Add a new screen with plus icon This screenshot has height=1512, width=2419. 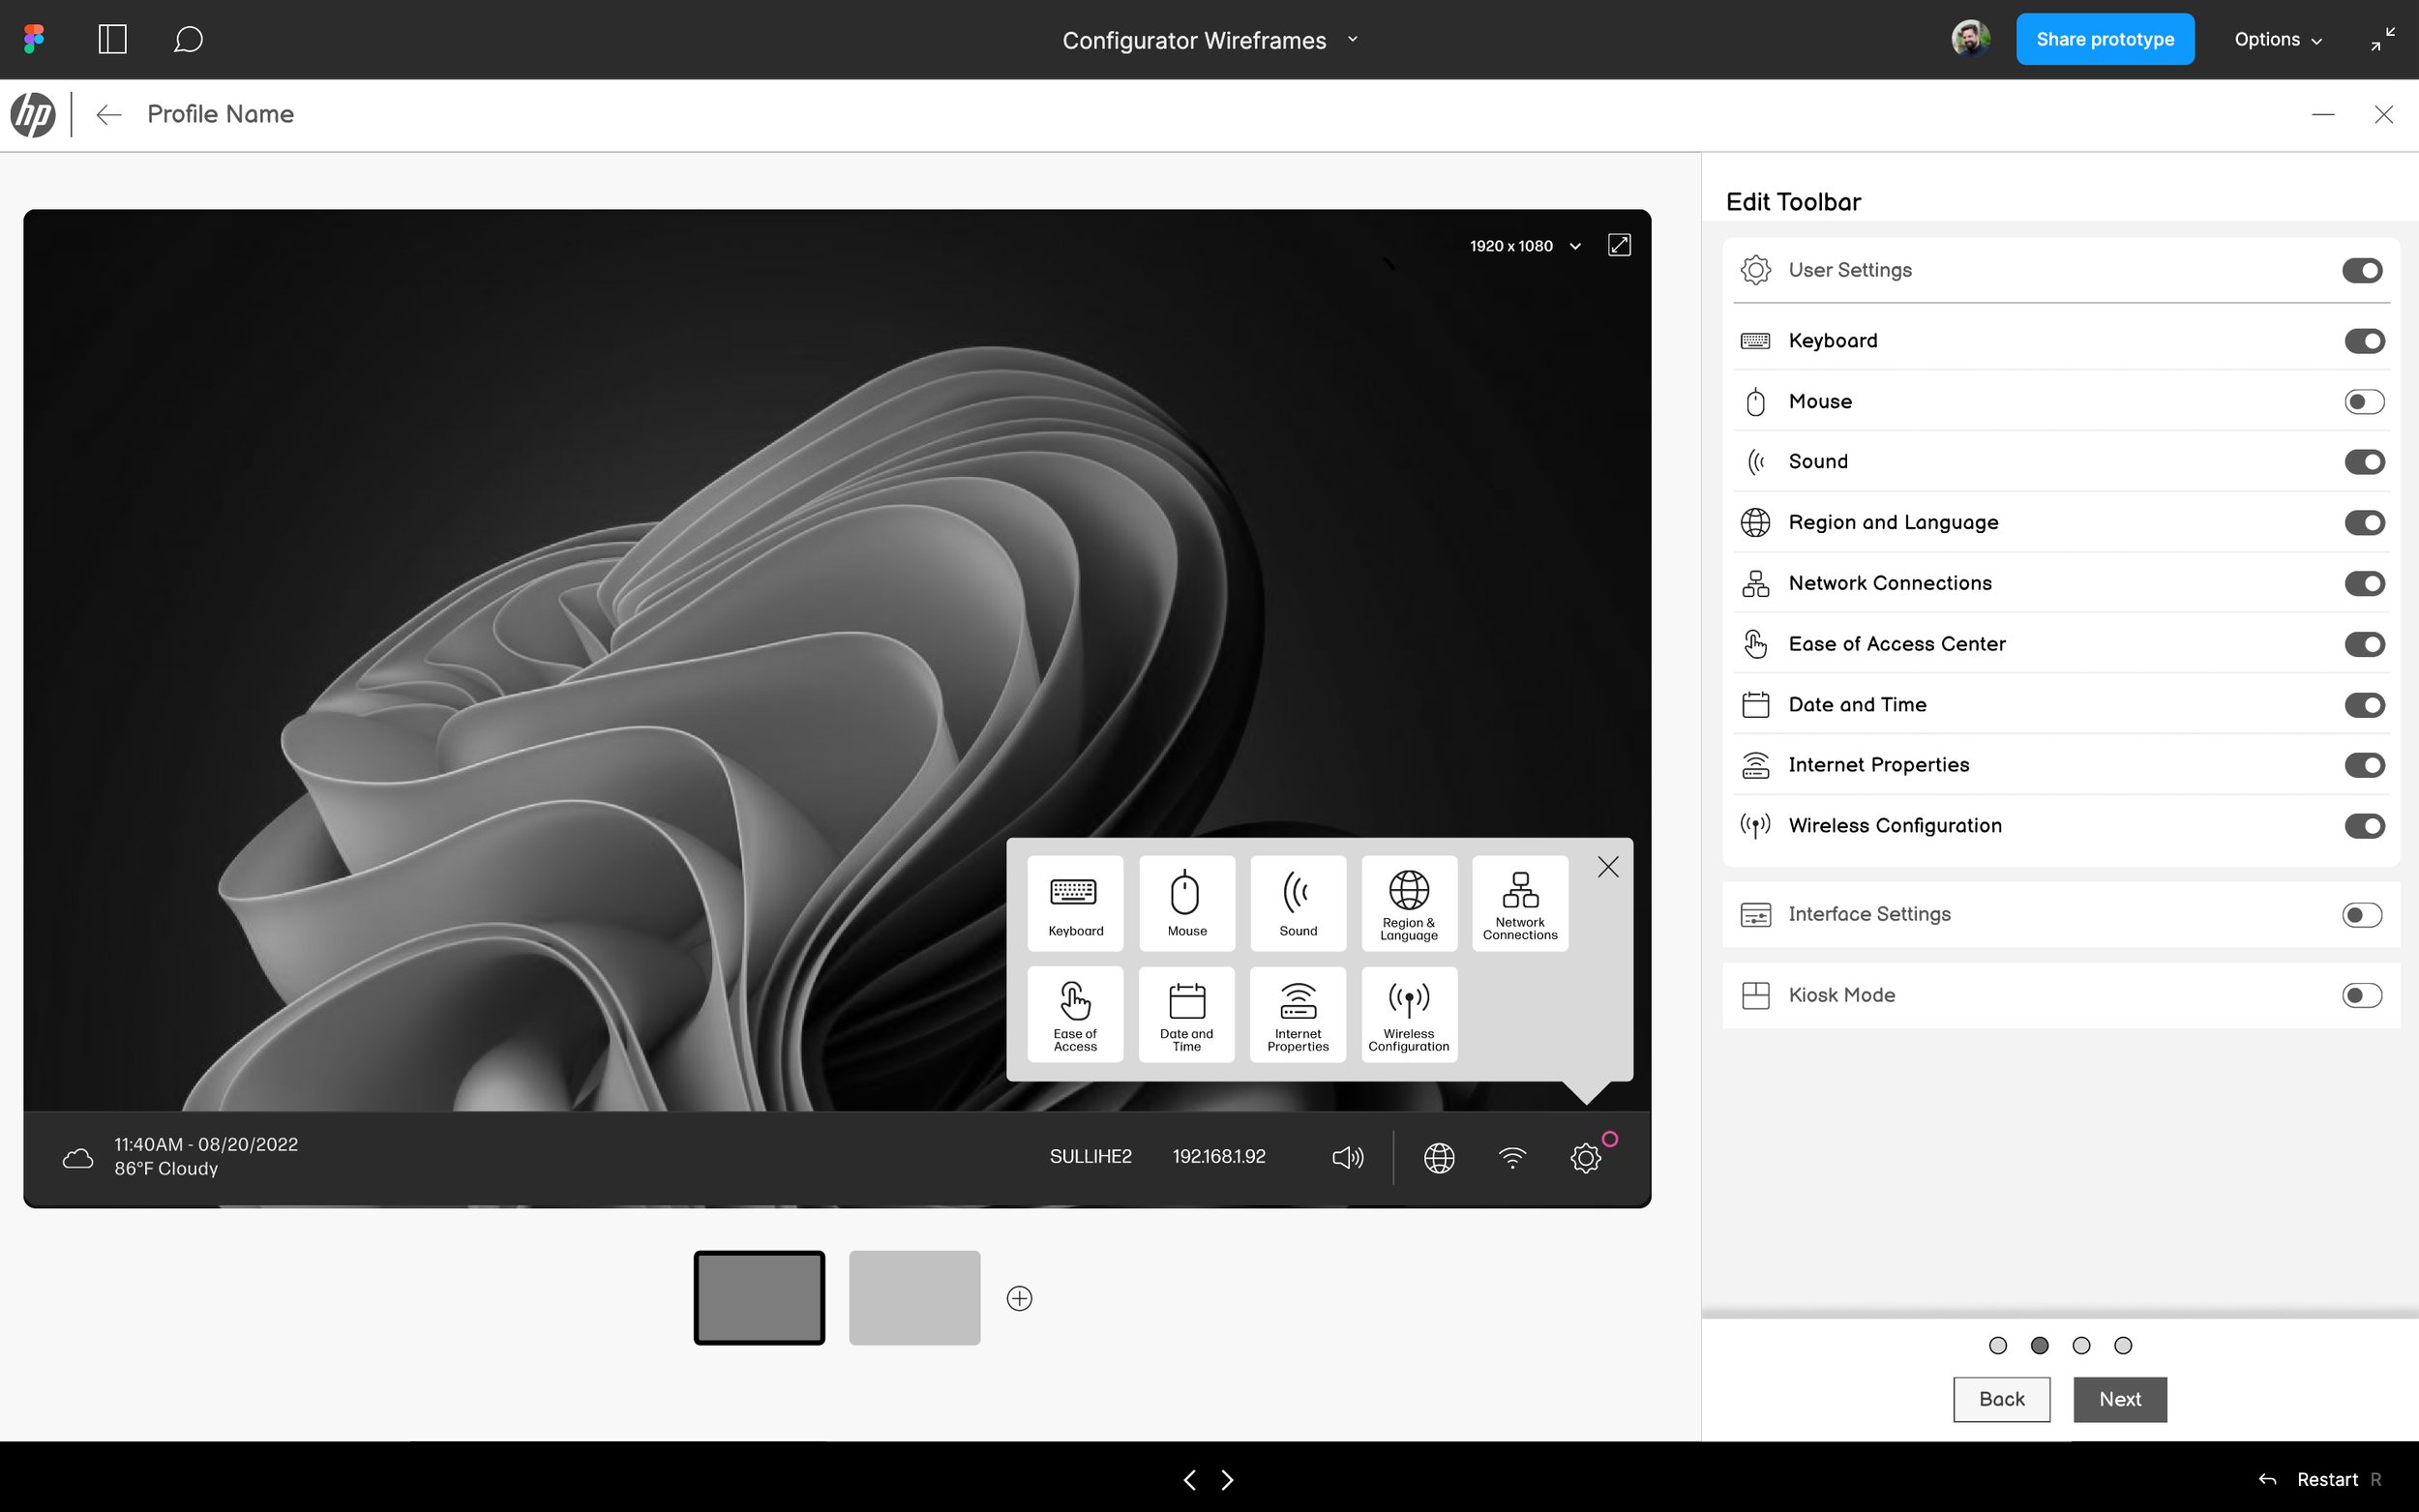1019,1298
